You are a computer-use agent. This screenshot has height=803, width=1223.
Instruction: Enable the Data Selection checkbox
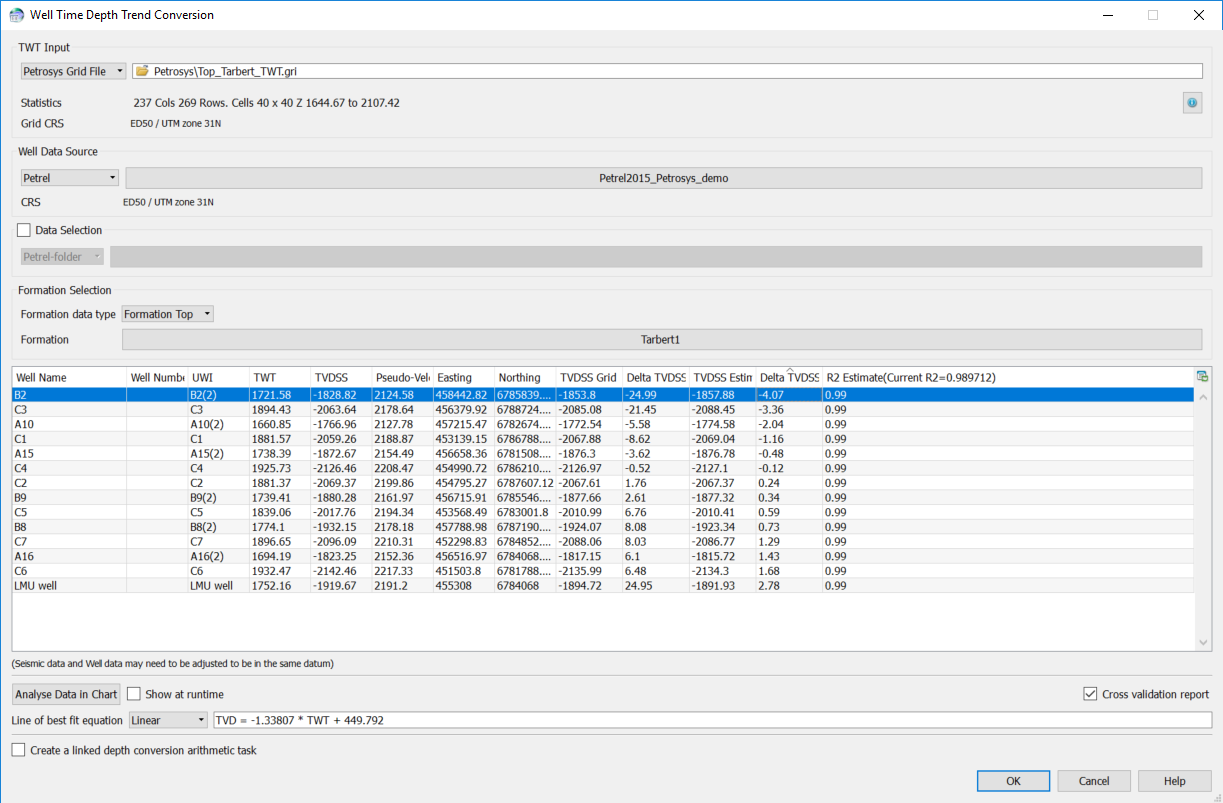click(x=24, y=230)
